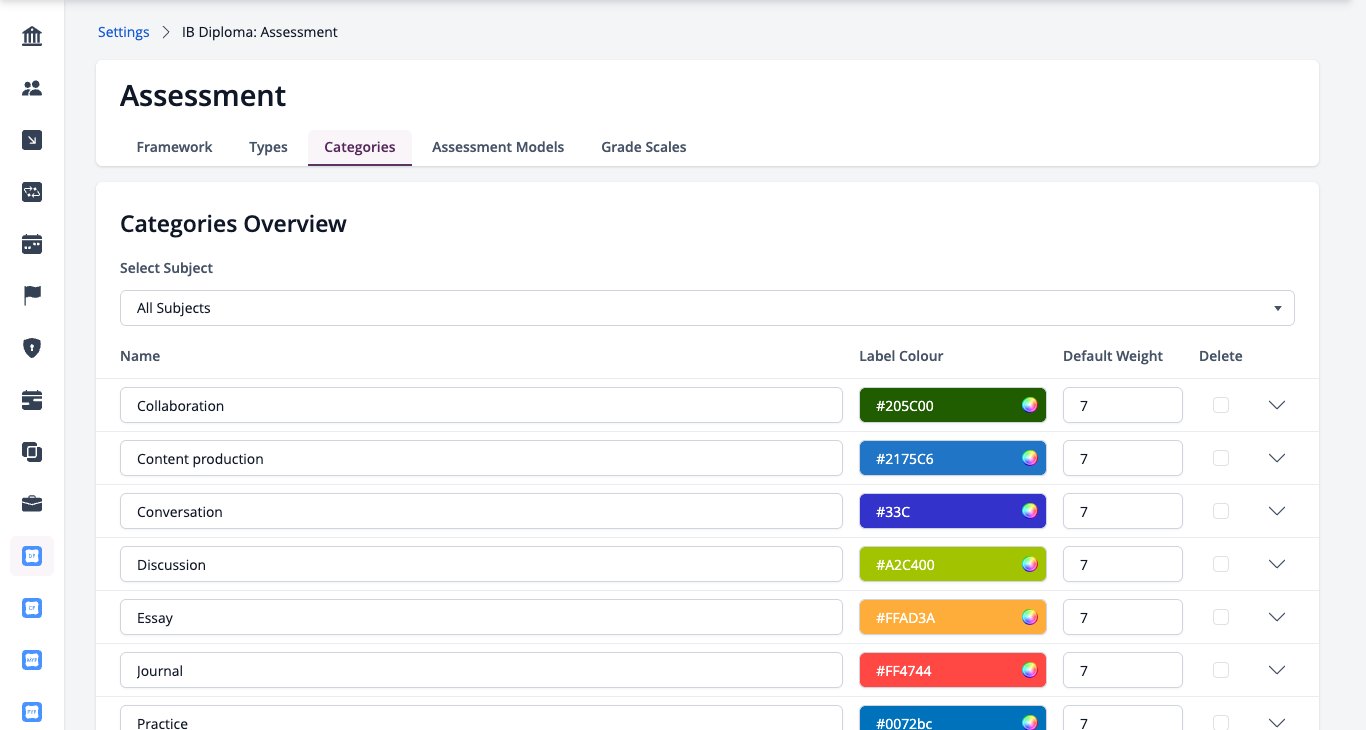Select the MYP programme icon in sidebar
This screenshot has width=1366, height=730.
coord(32,660)
